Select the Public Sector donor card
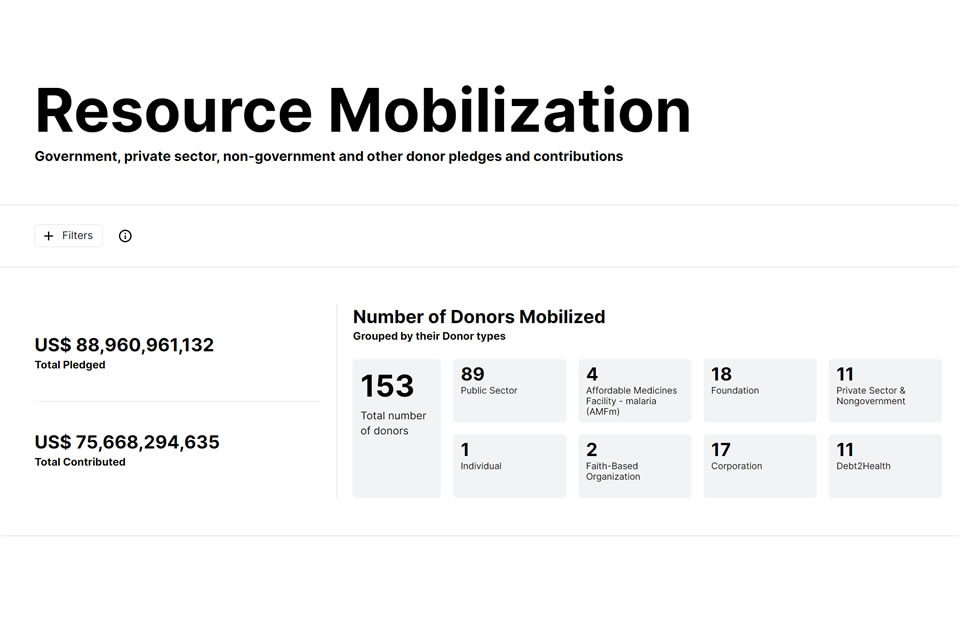 509,390
